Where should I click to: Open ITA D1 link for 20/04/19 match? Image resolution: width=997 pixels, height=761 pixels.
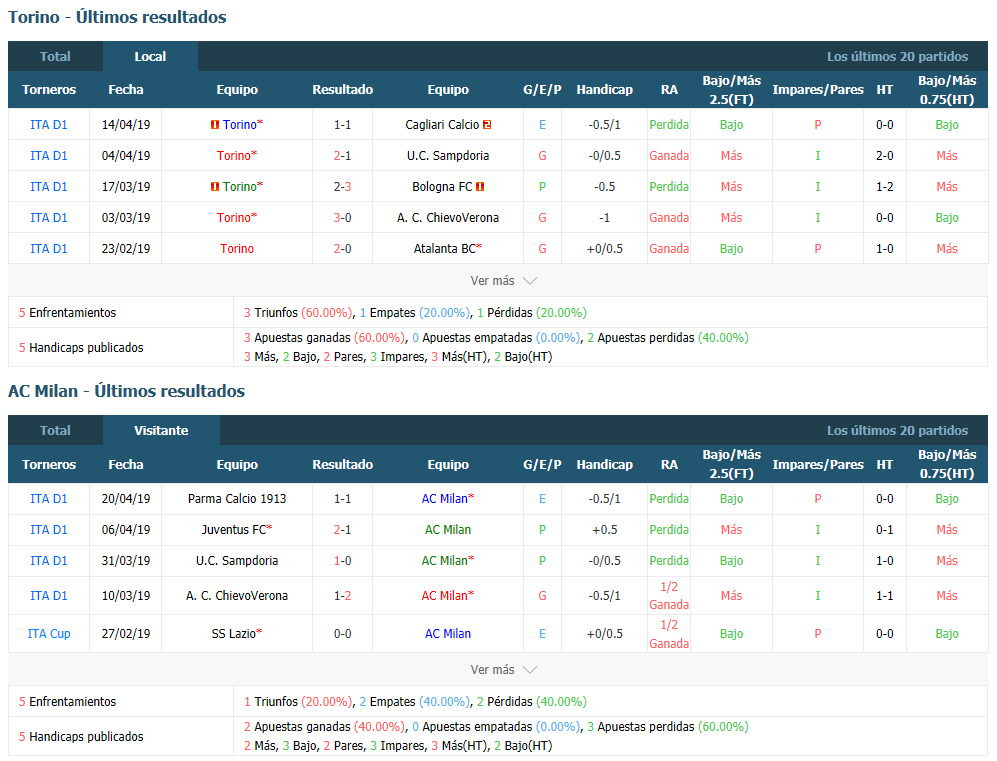tap(48, 499)
